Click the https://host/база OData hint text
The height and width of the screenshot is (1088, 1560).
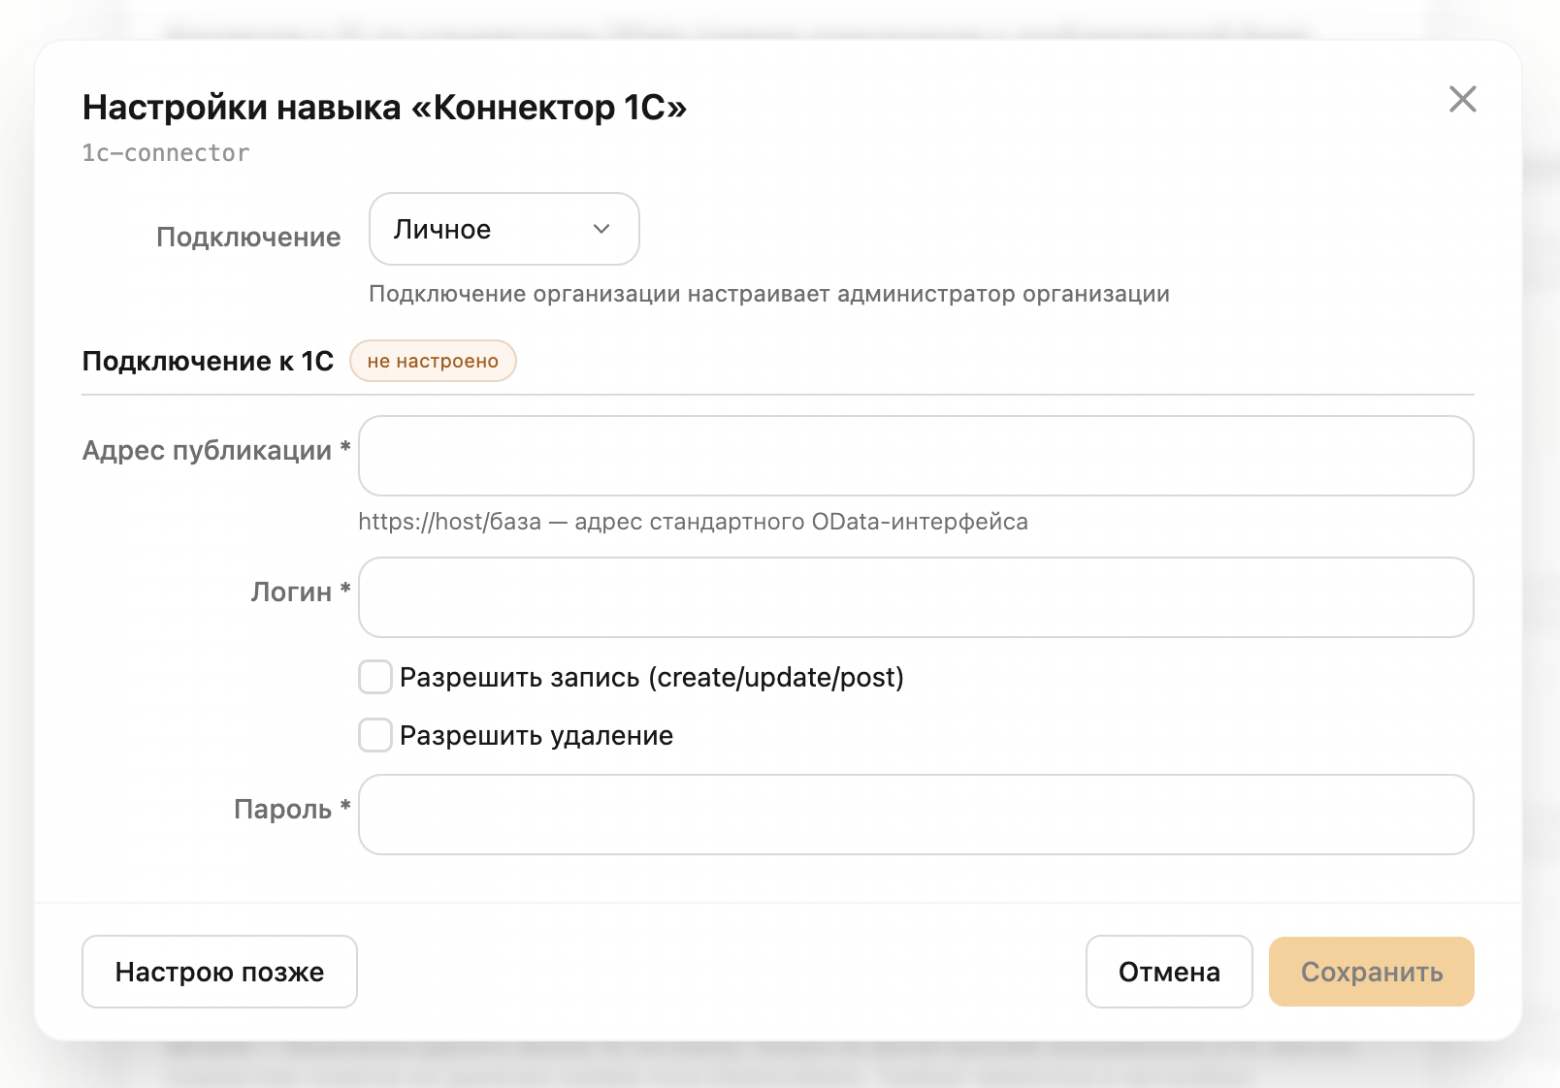click(x=693, y=521)
